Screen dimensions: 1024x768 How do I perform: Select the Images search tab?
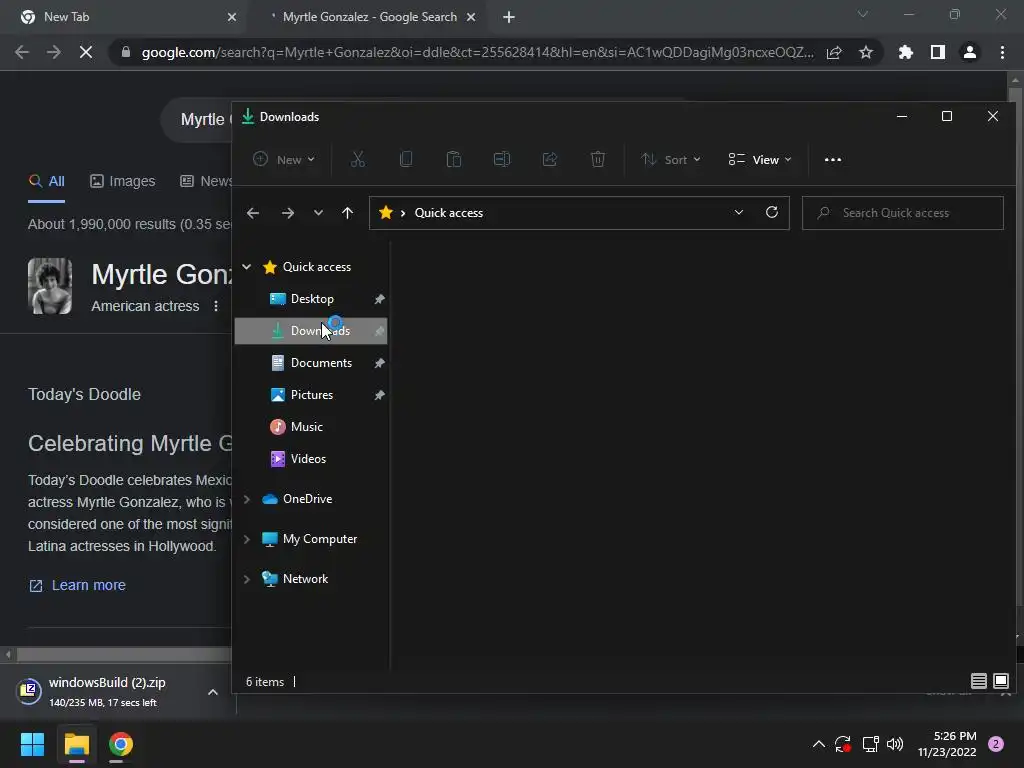point(122,181)
